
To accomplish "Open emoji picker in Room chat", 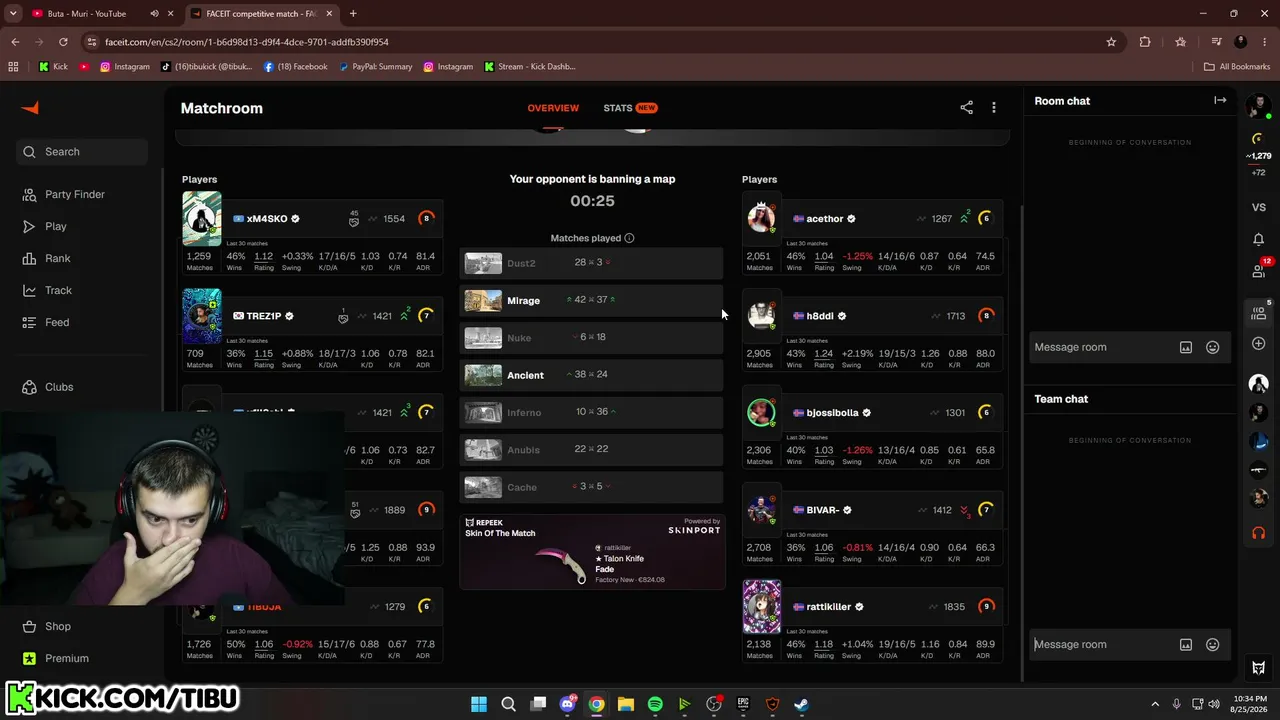I will (1212, 347).
